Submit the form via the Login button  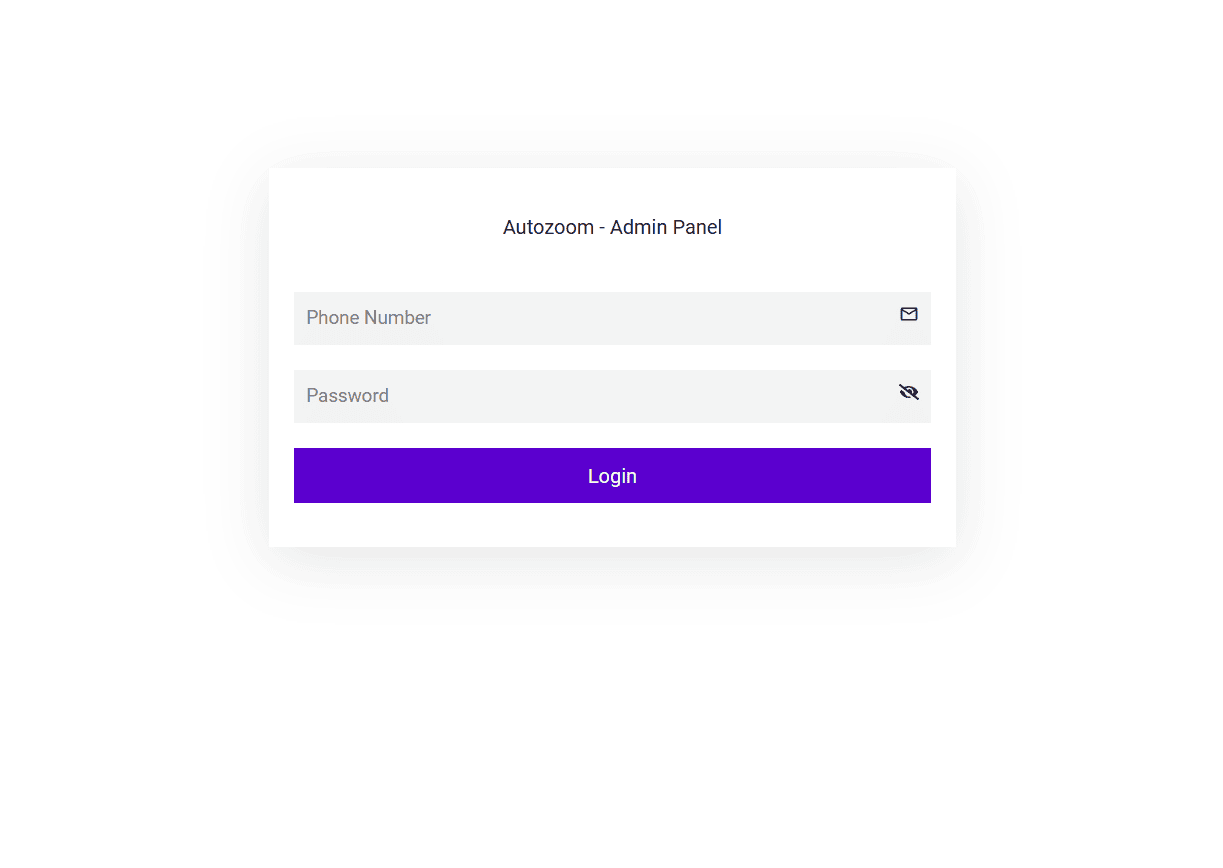click(x=612, y=476)
